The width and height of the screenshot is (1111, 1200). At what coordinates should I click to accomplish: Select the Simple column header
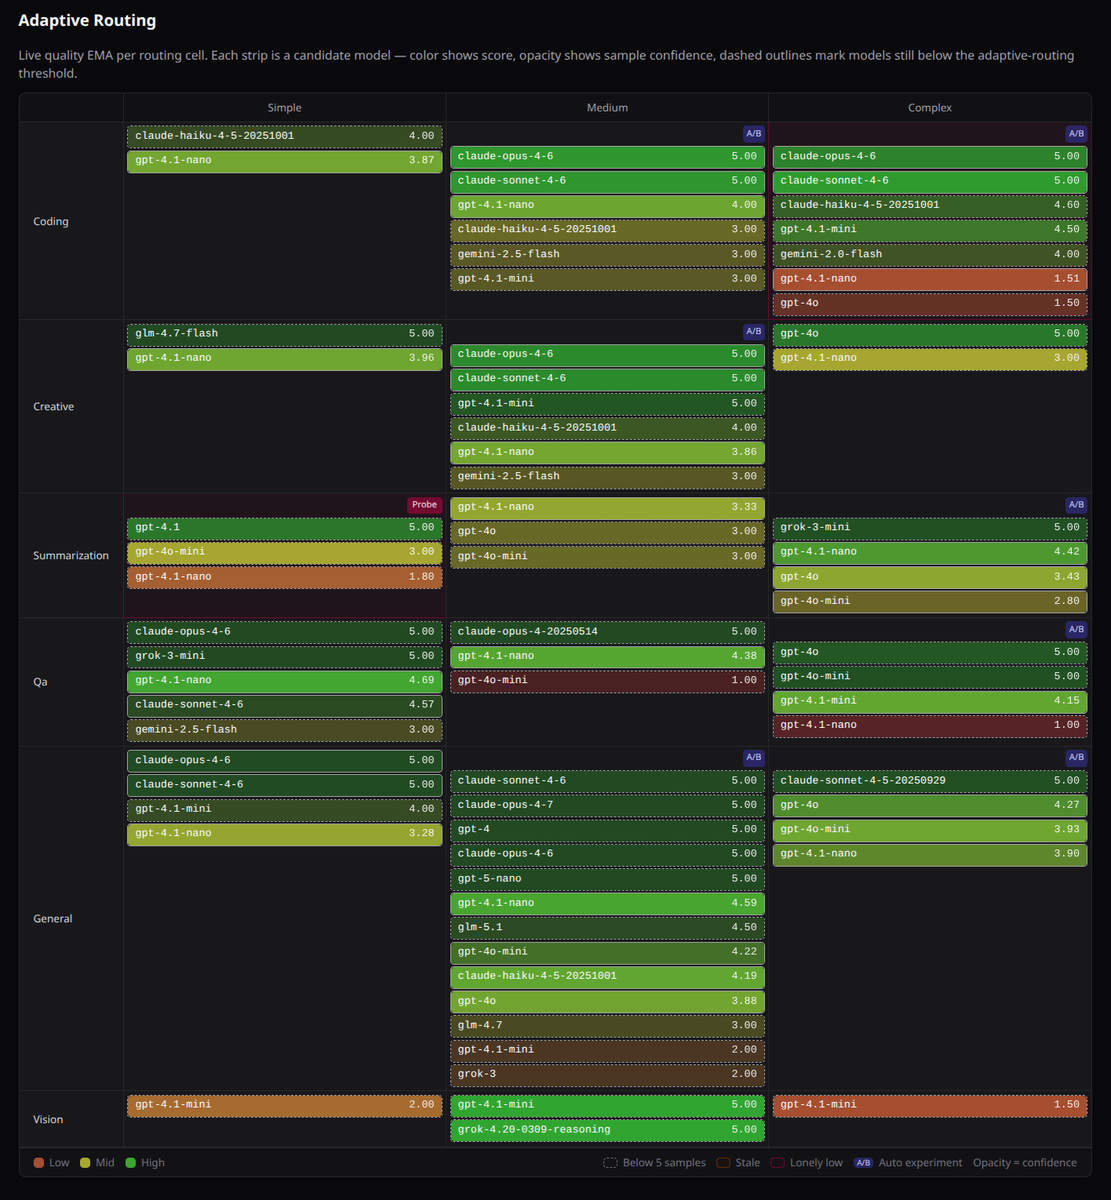click(x=284, y=108)
